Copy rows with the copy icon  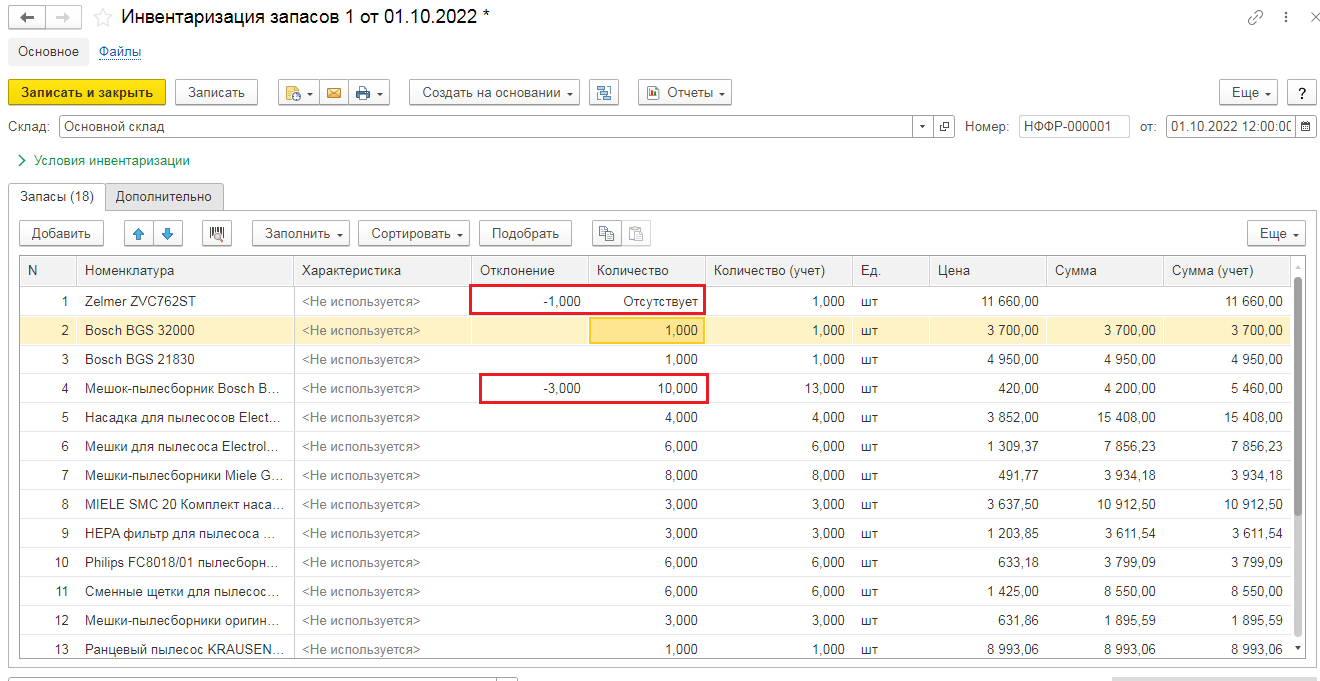point(606,233)
